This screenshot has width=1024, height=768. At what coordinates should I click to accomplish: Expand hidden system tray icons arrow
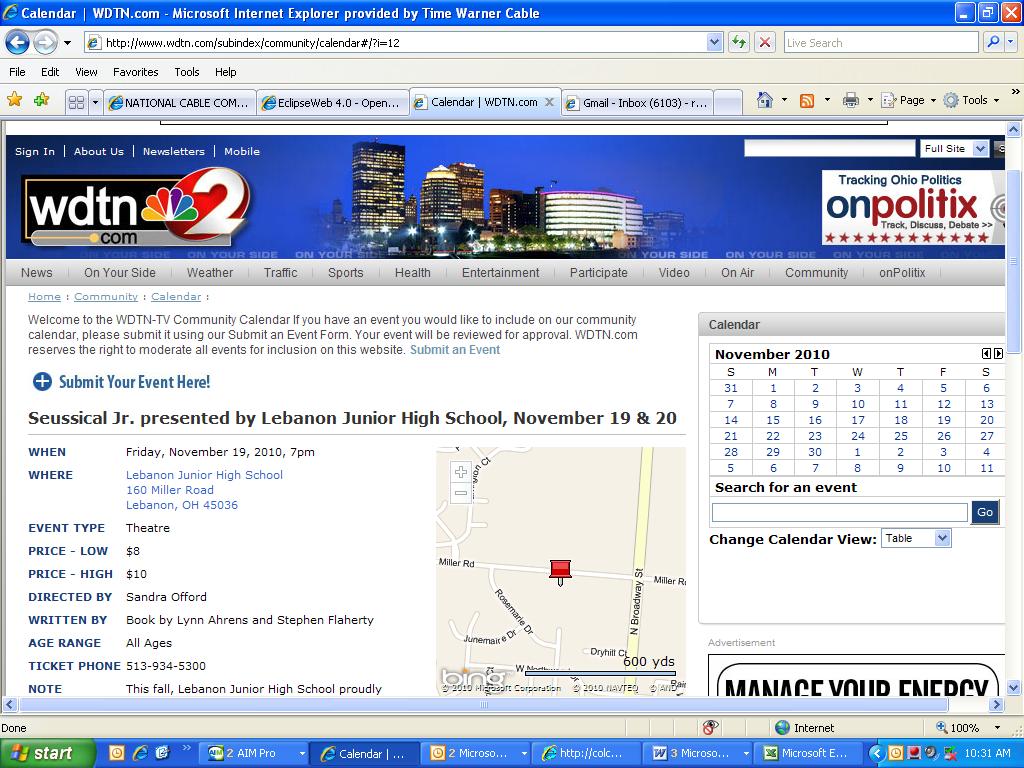(877, 753)
